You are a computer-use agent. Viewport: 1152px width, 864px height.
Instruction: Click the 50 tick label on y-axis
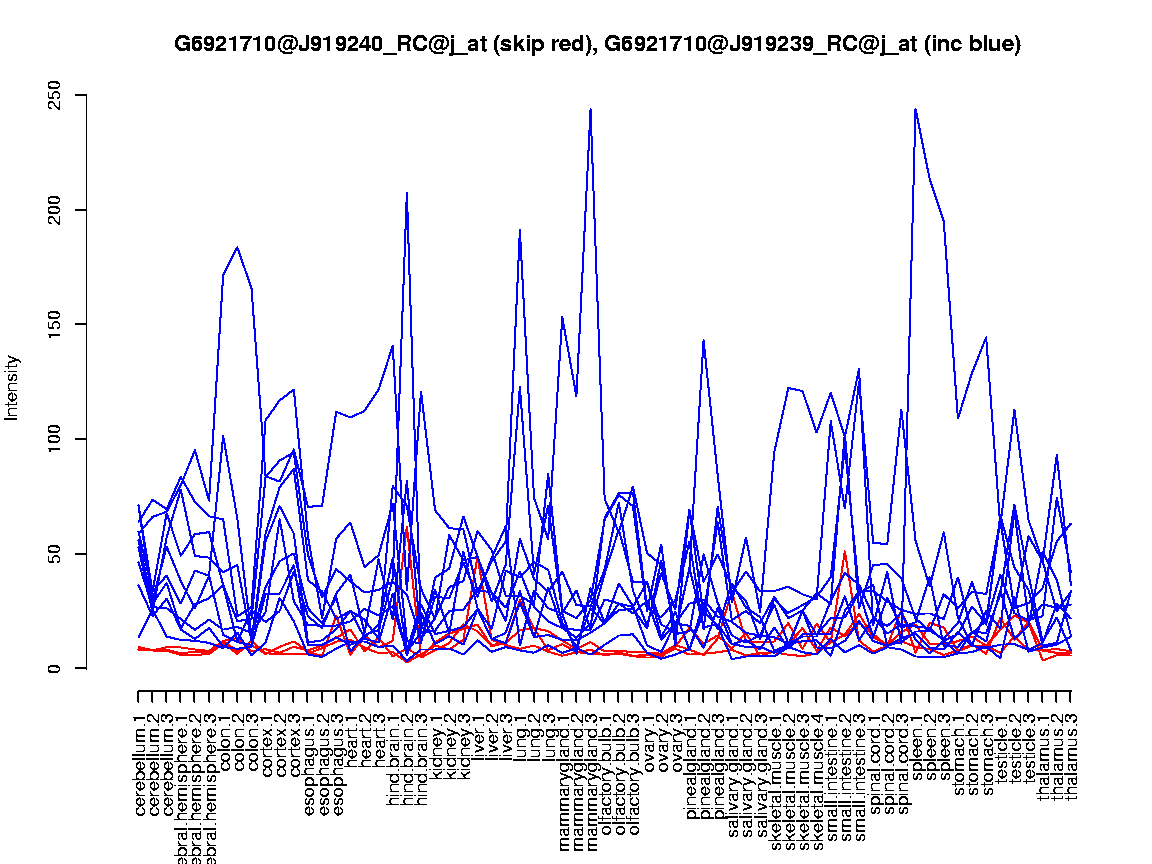tap(66, 553)
